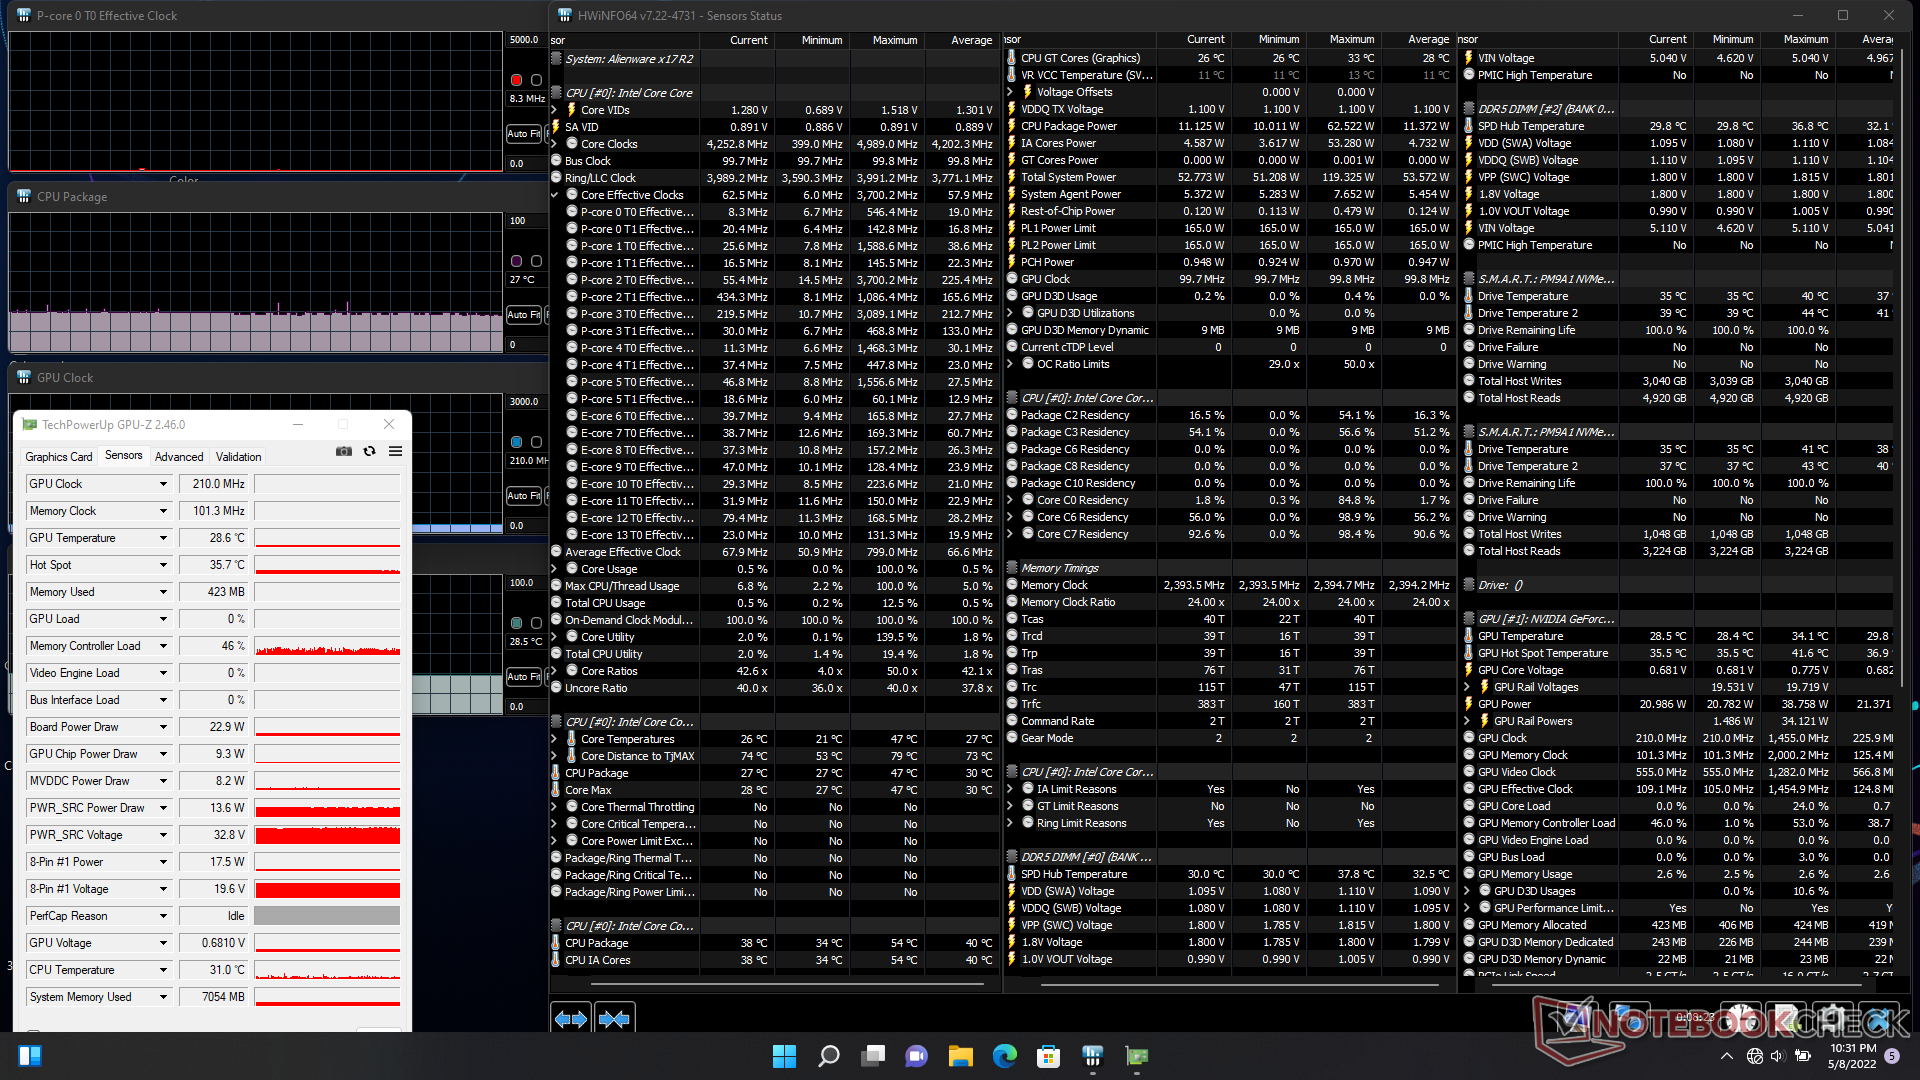Switch to GPU-Z via its taskbar icon
This screenshot has width=1920, height=1080.
coord(1136,1056)
